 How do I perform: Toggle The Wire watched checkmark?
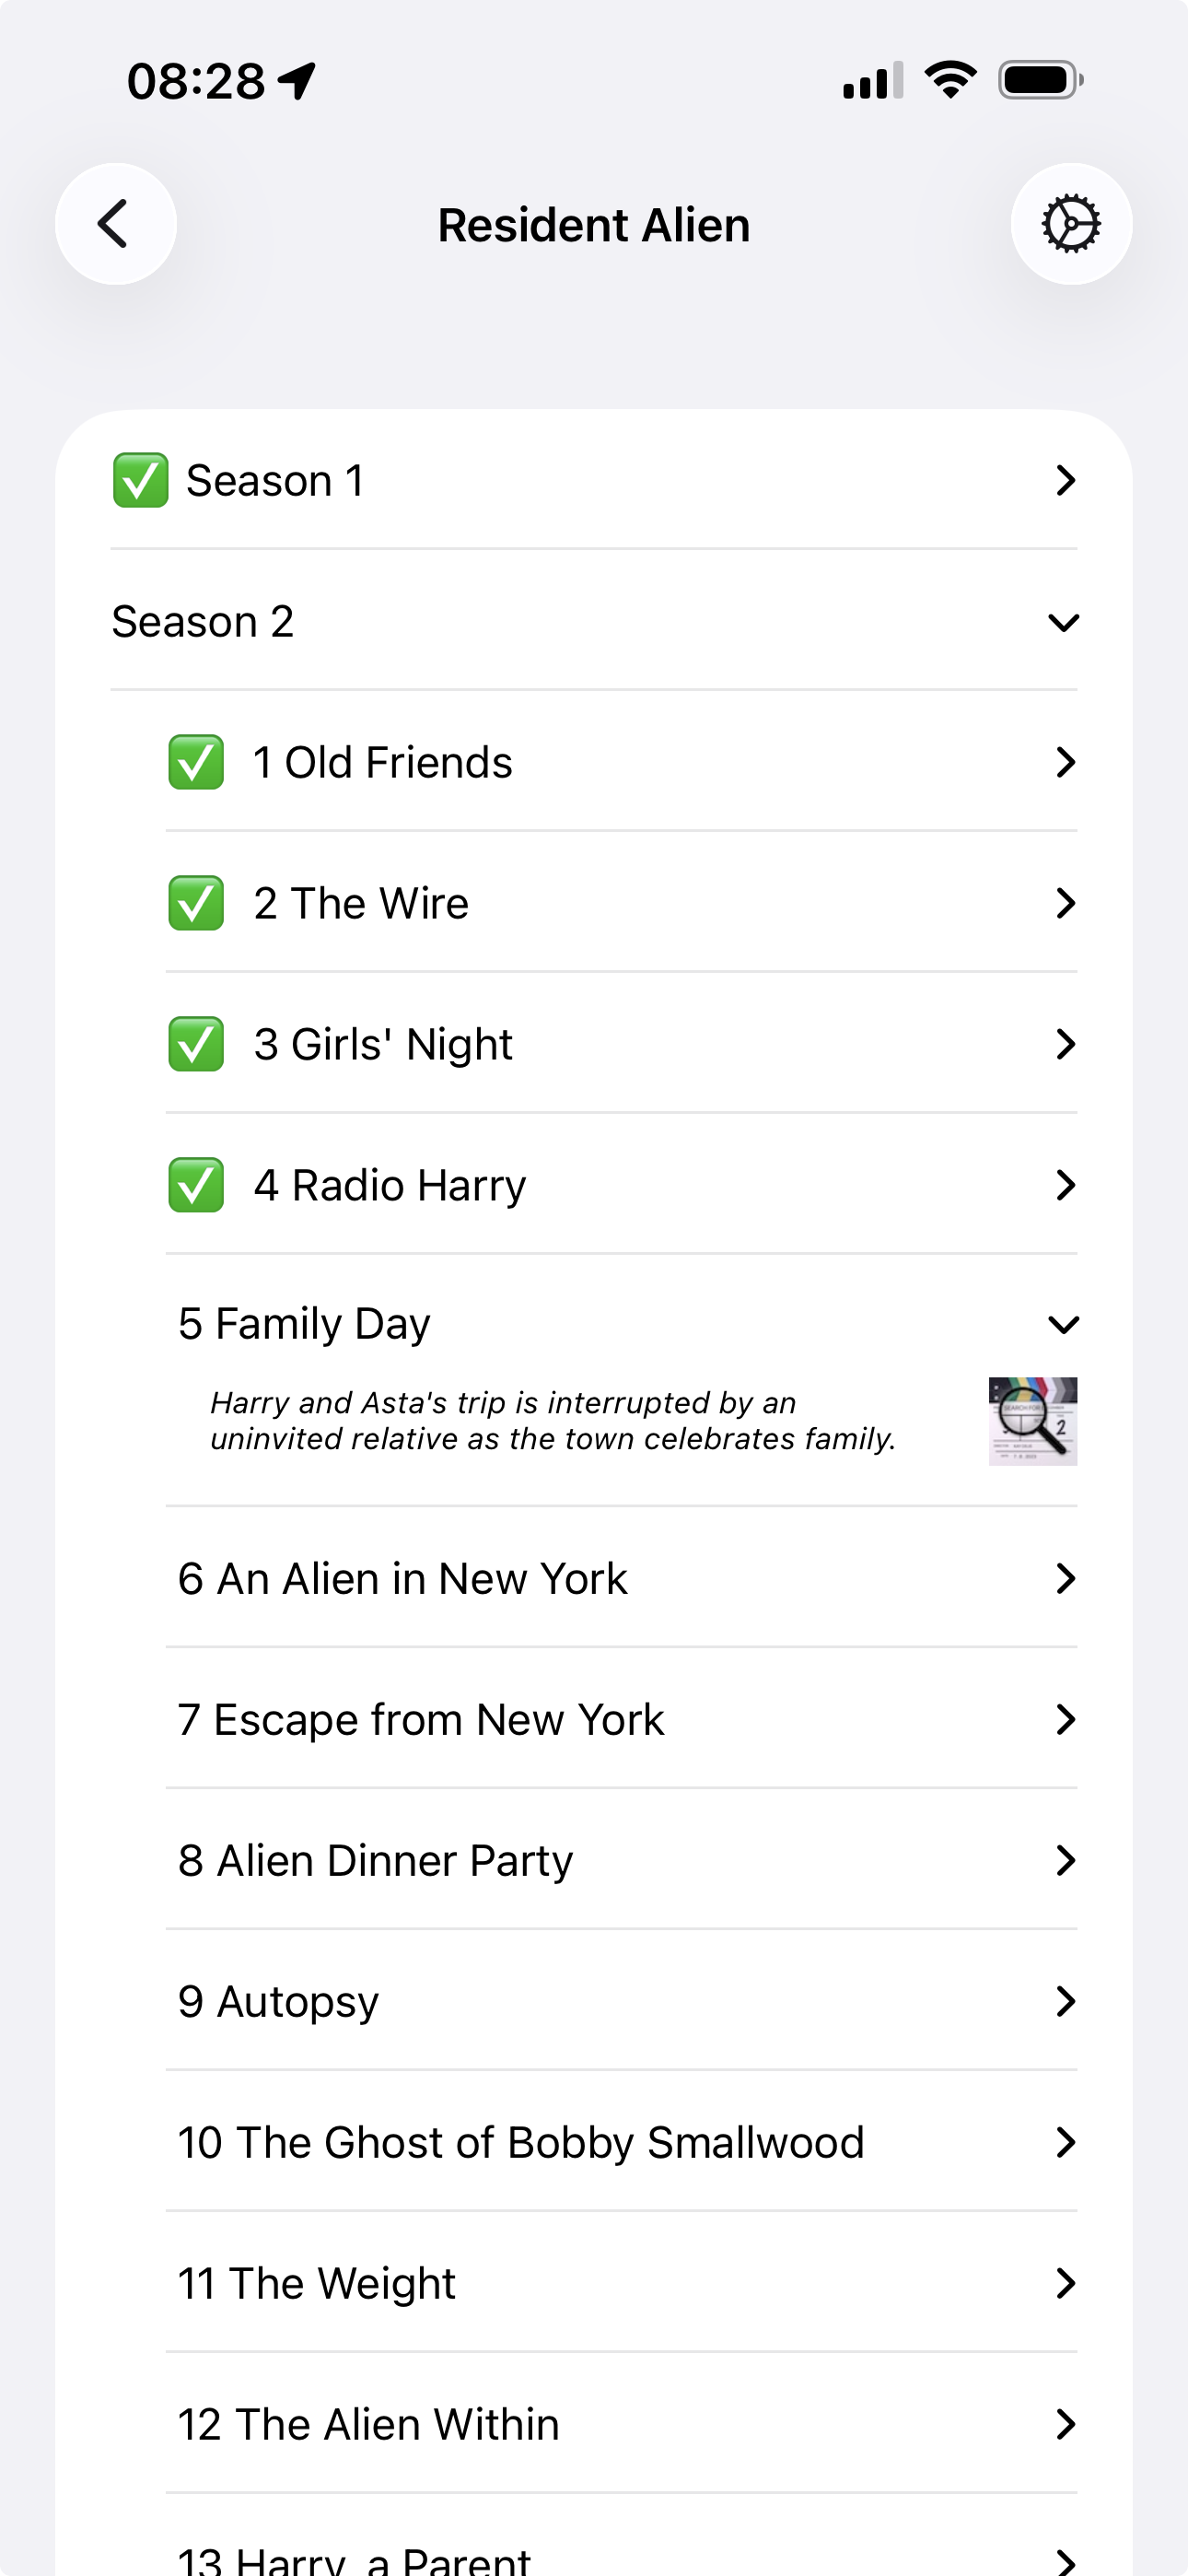(x=196, y=903)
